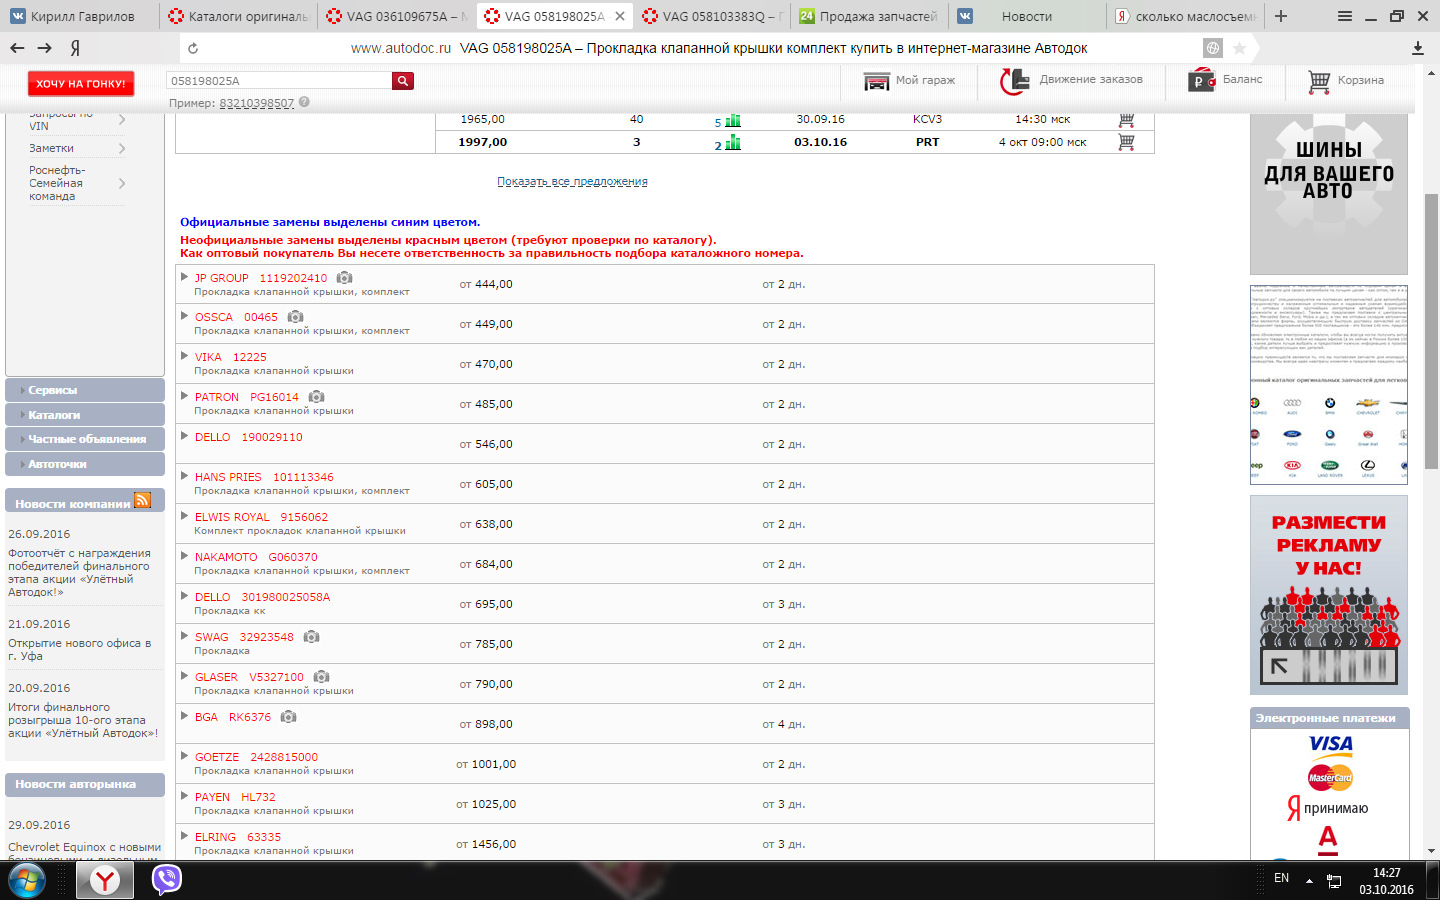
Task: Click the taskbar clock 14:27
Action: pyautogui.click(x=1386, y=873)
